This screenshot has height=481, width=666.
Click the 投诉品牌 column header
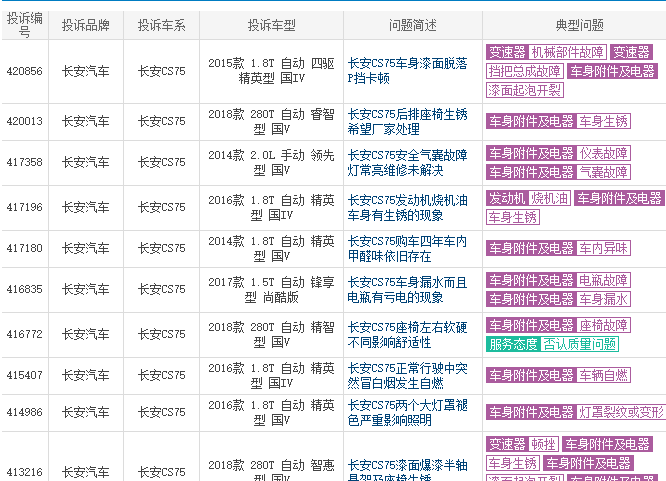tap(86, 25)
